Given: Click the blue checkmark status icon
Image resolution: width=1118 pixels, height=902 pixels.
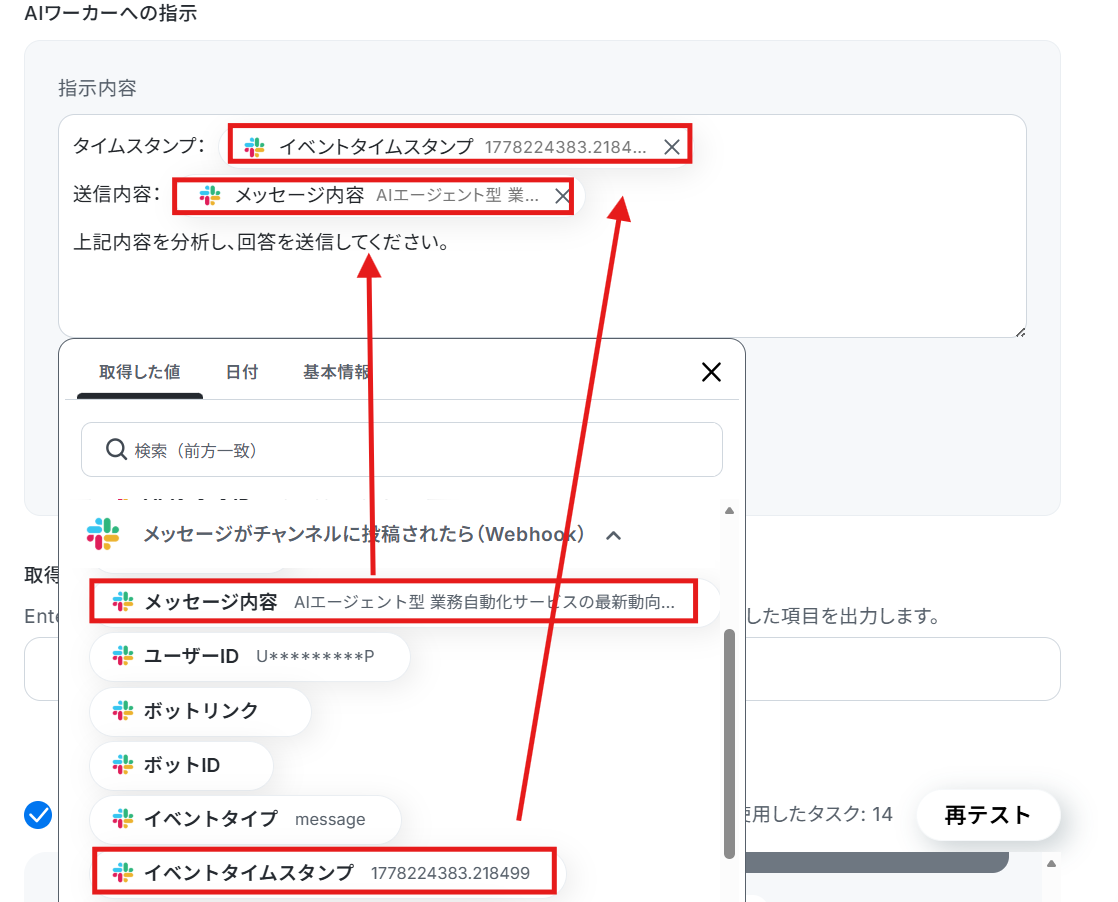Looking at the screenshot, I should [x=38, y=815].
